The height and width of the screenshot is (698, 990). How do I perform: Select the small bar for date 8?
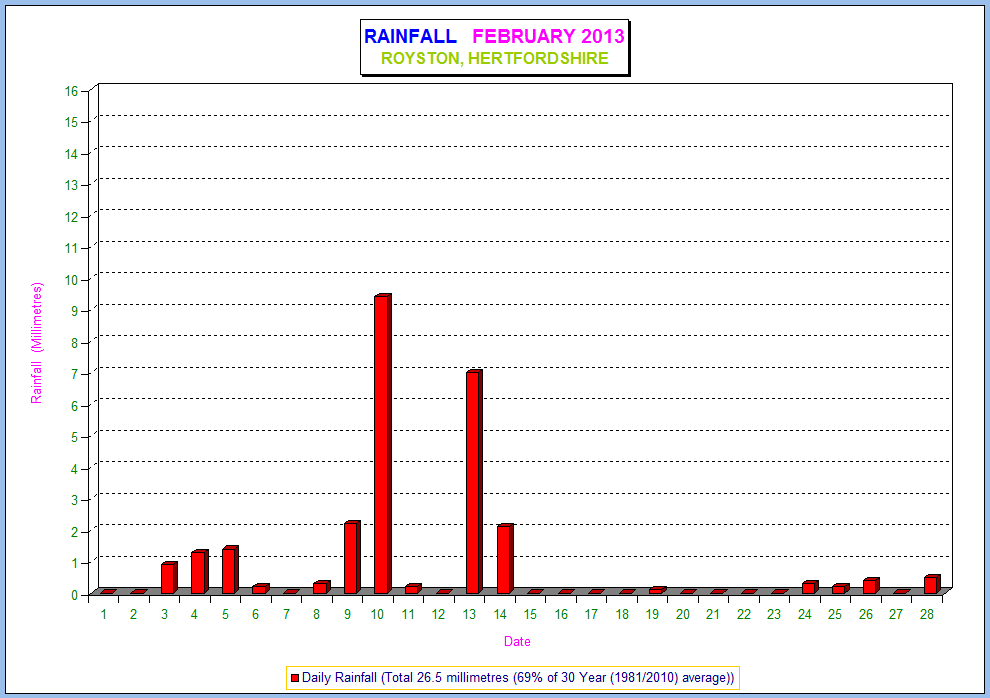[321, 587]
